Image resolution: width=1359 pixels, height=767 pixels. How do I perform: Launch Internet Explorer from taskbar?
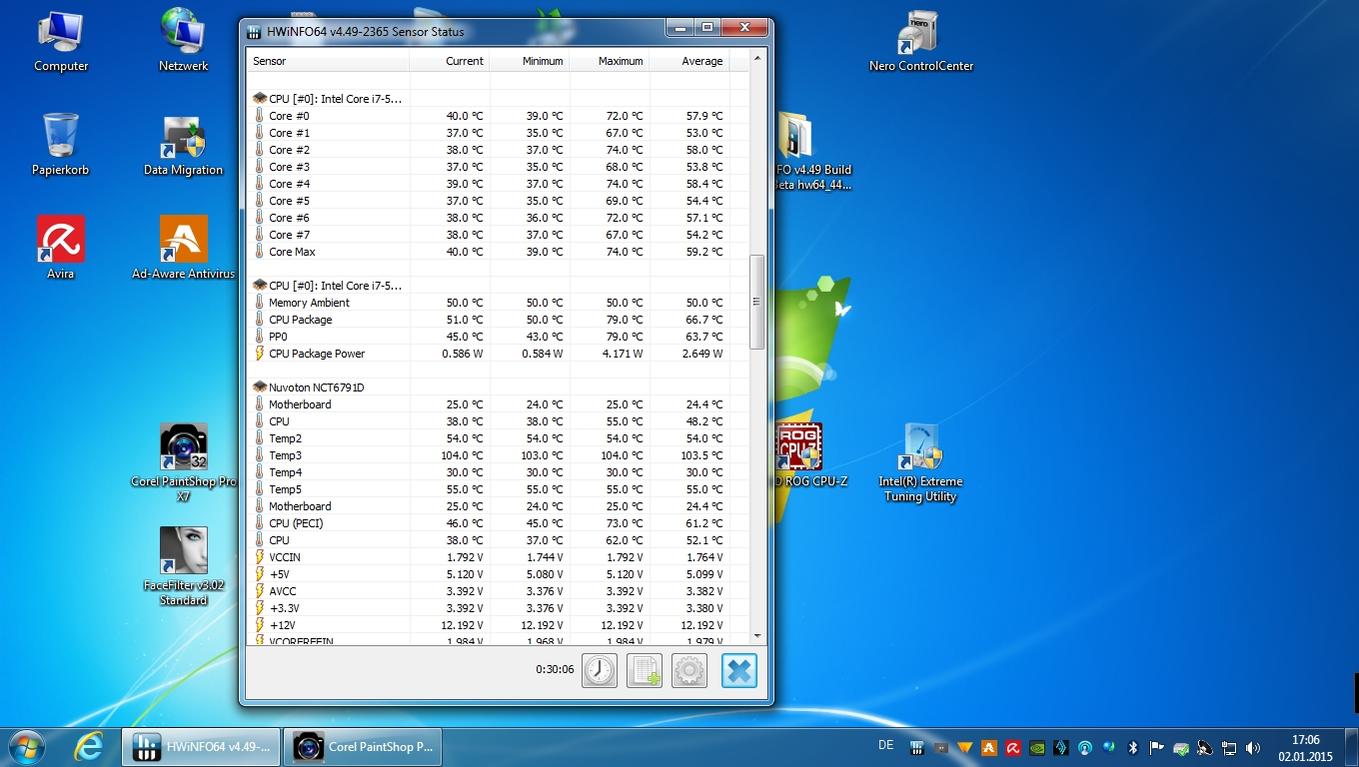point(89,746)
